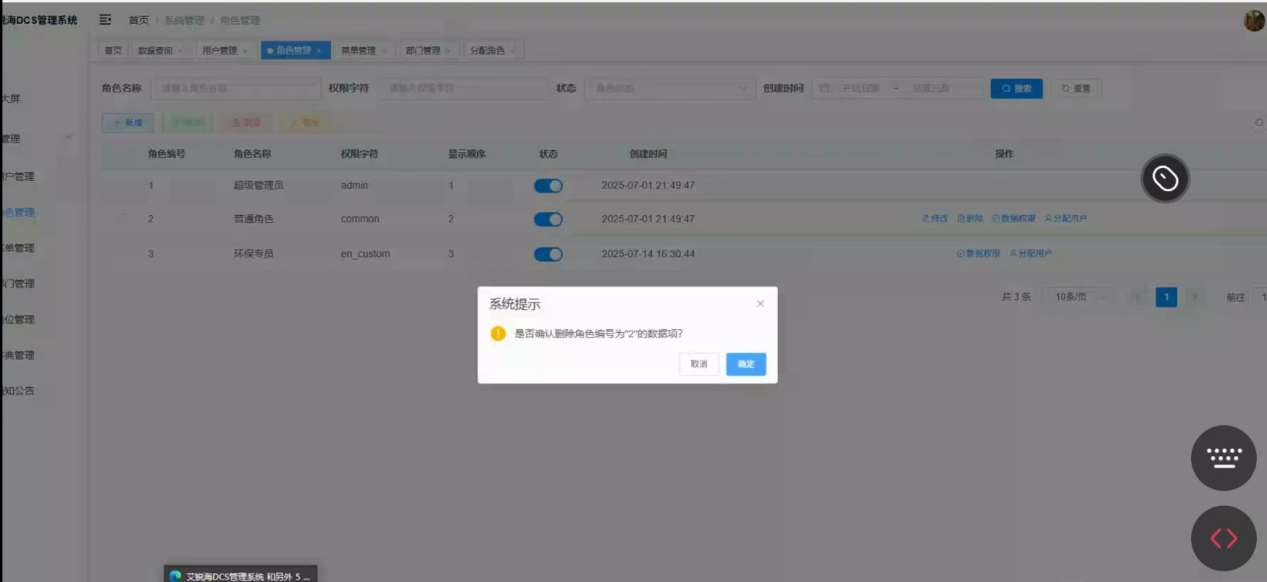Click 删除 link in 普通角色 row

coord(970,218)
